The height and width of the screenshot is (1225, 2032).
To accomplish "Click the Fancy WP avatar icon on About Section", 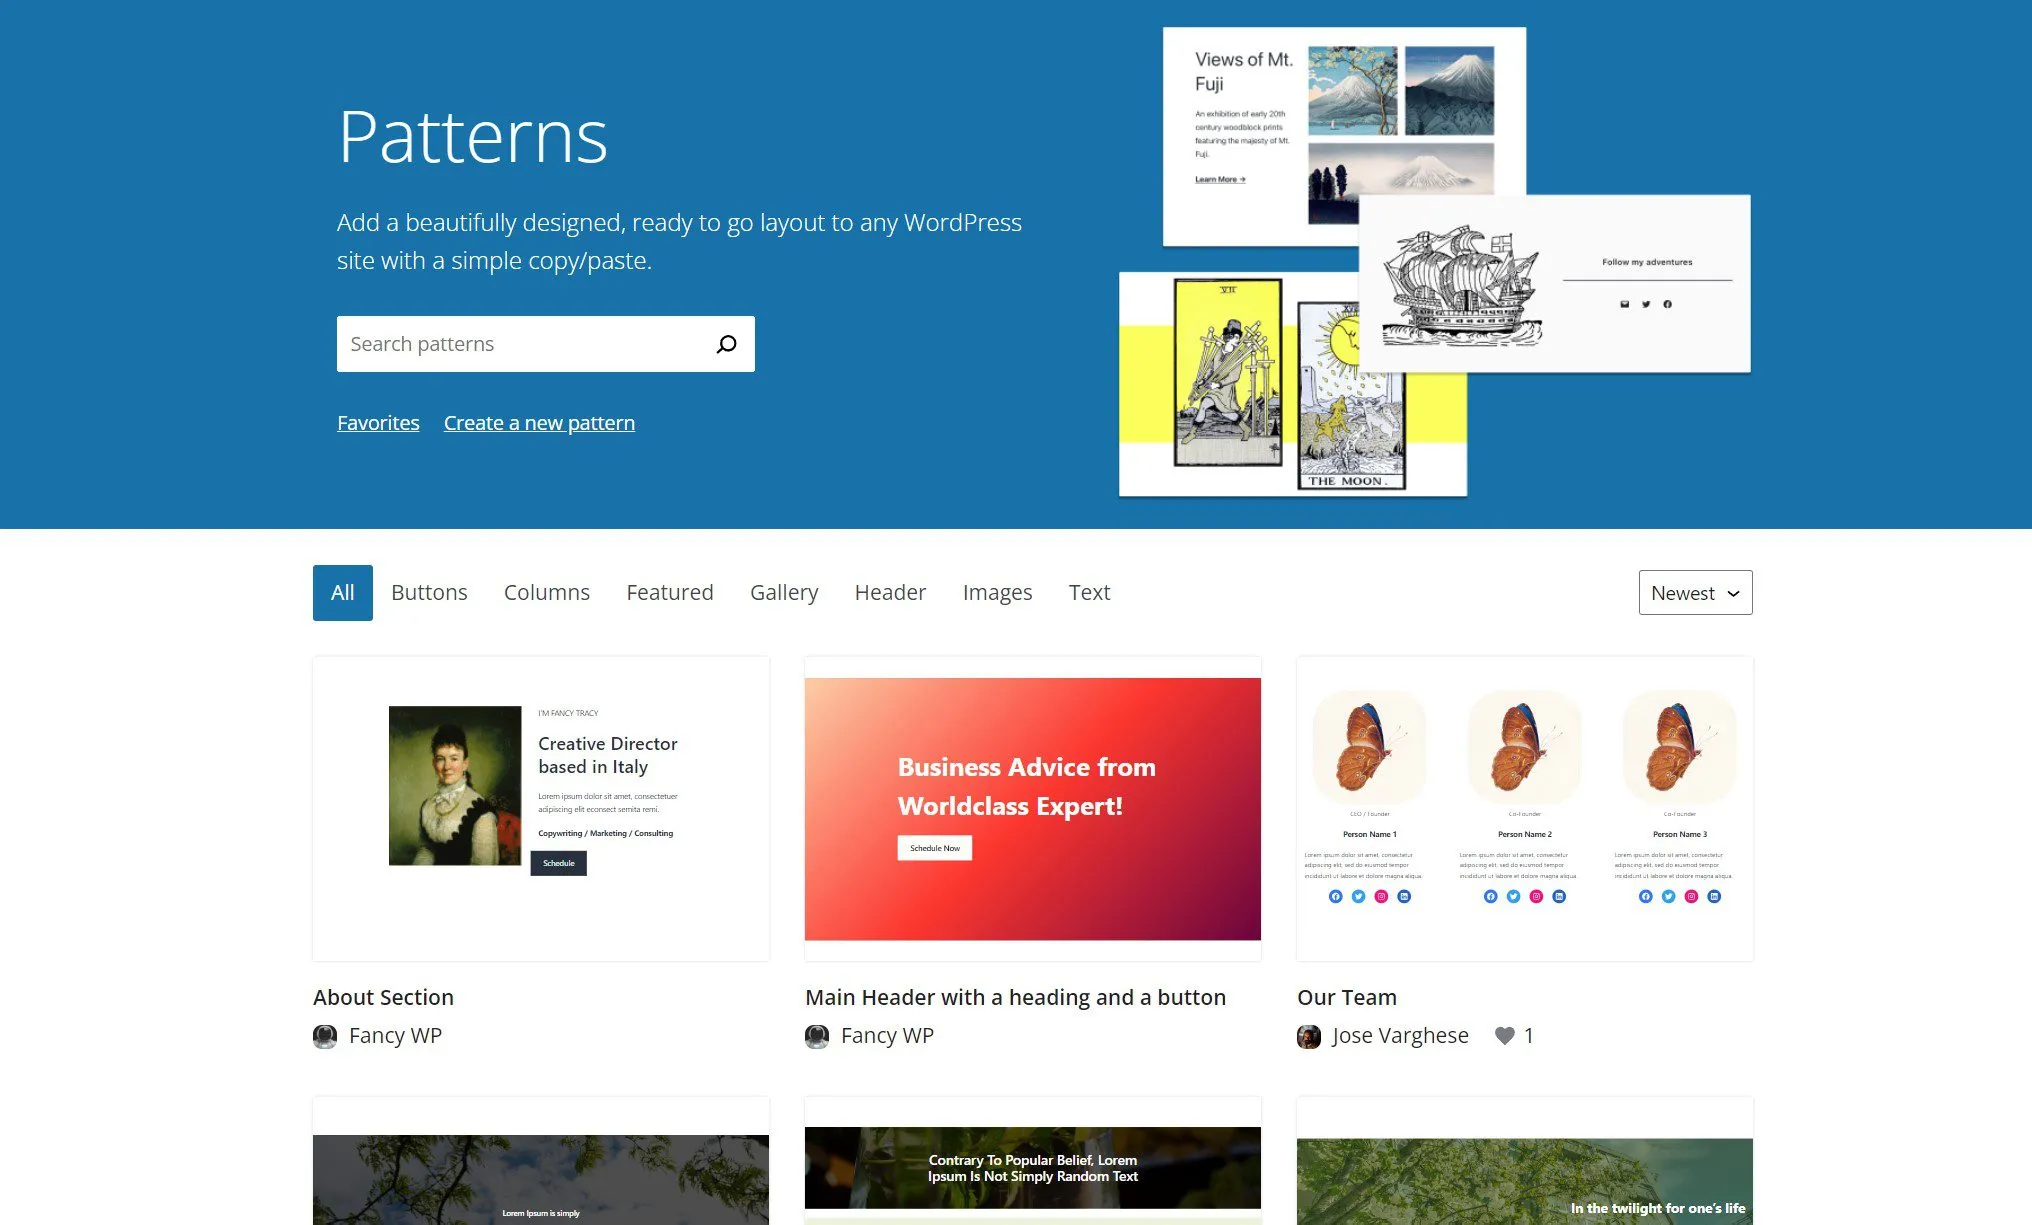I will 327,1035.
